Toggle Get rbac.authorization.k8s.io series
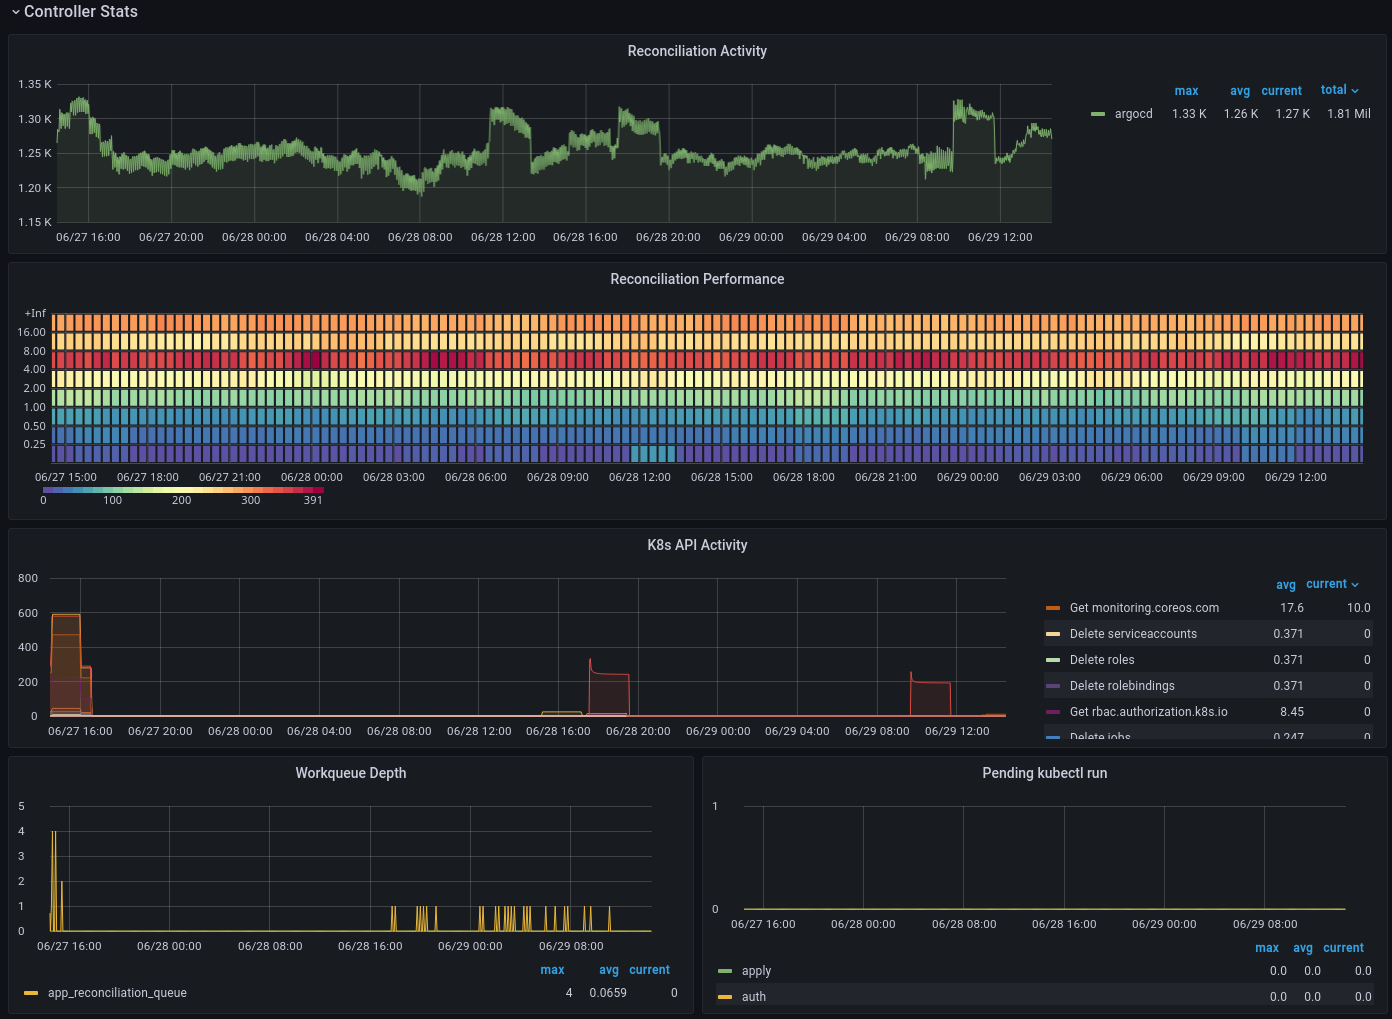The width and height of the screenshot is (1392, 1019). (x=1148, y=712)
